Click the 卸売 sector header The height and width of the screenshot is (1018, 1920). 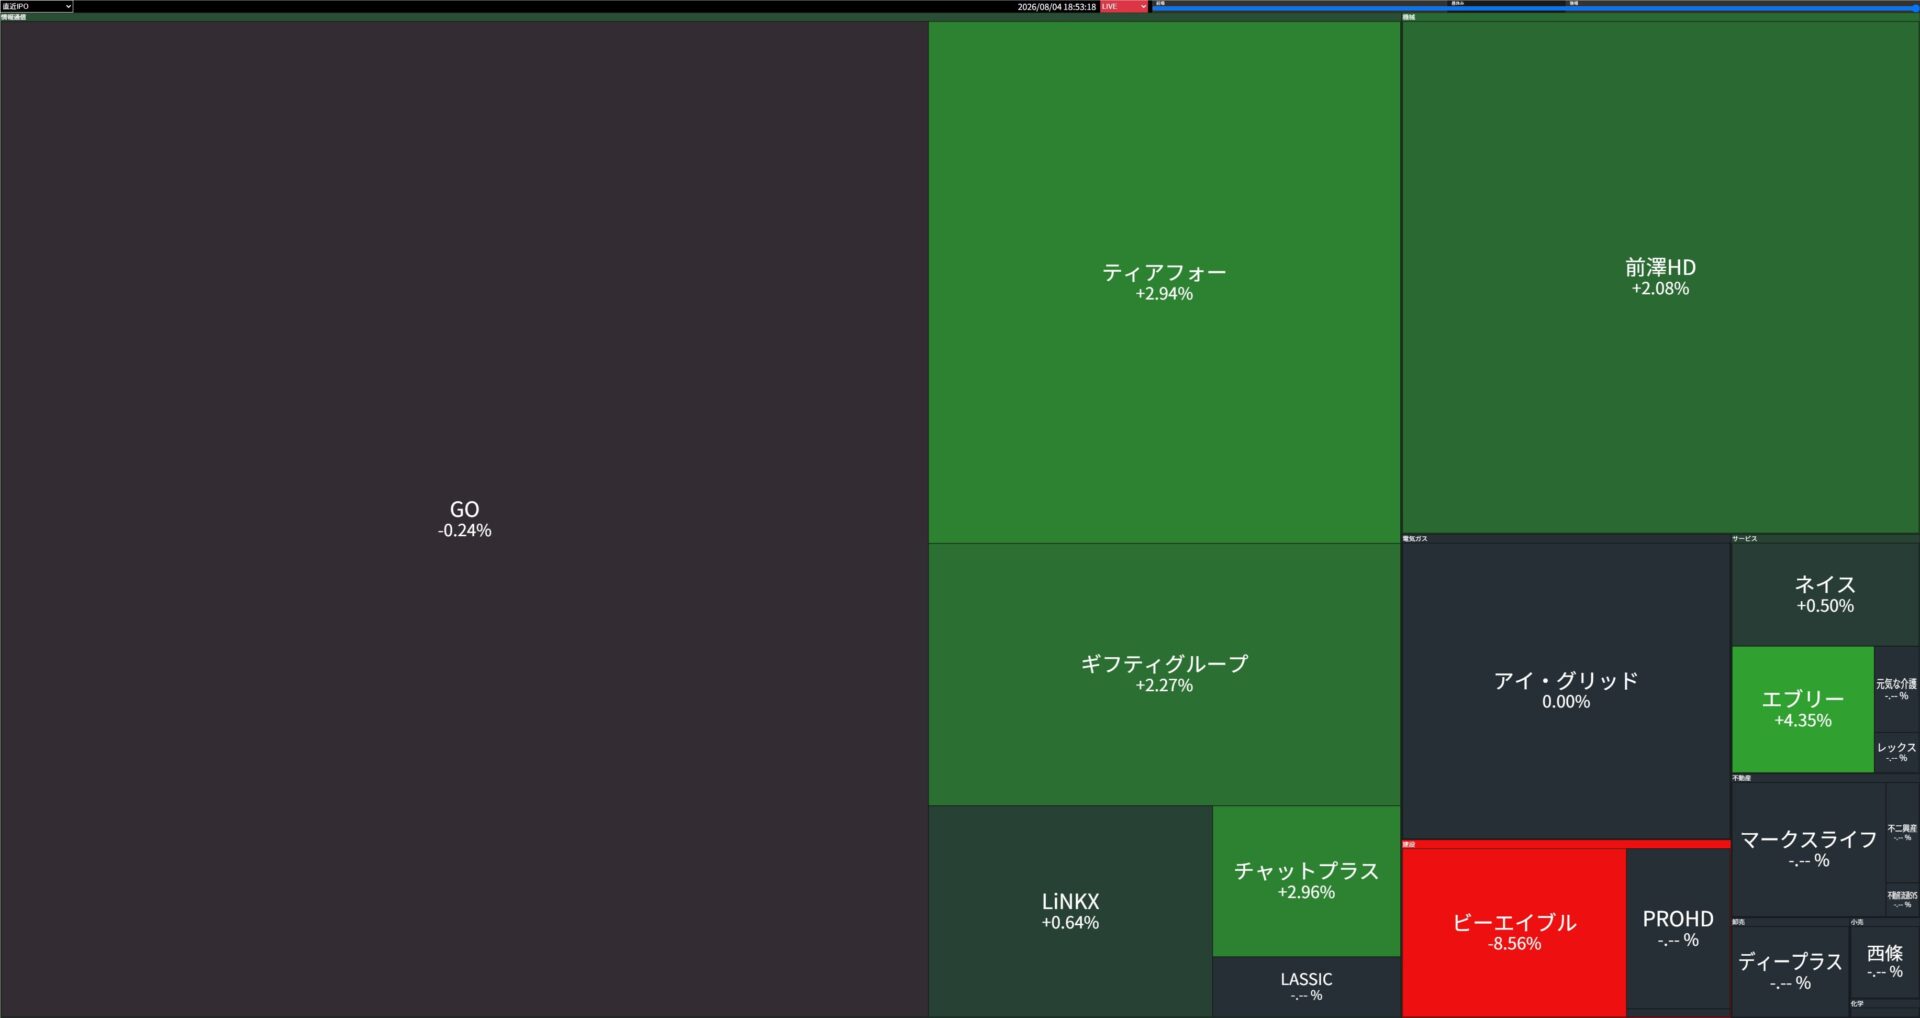click(1790, 922)
